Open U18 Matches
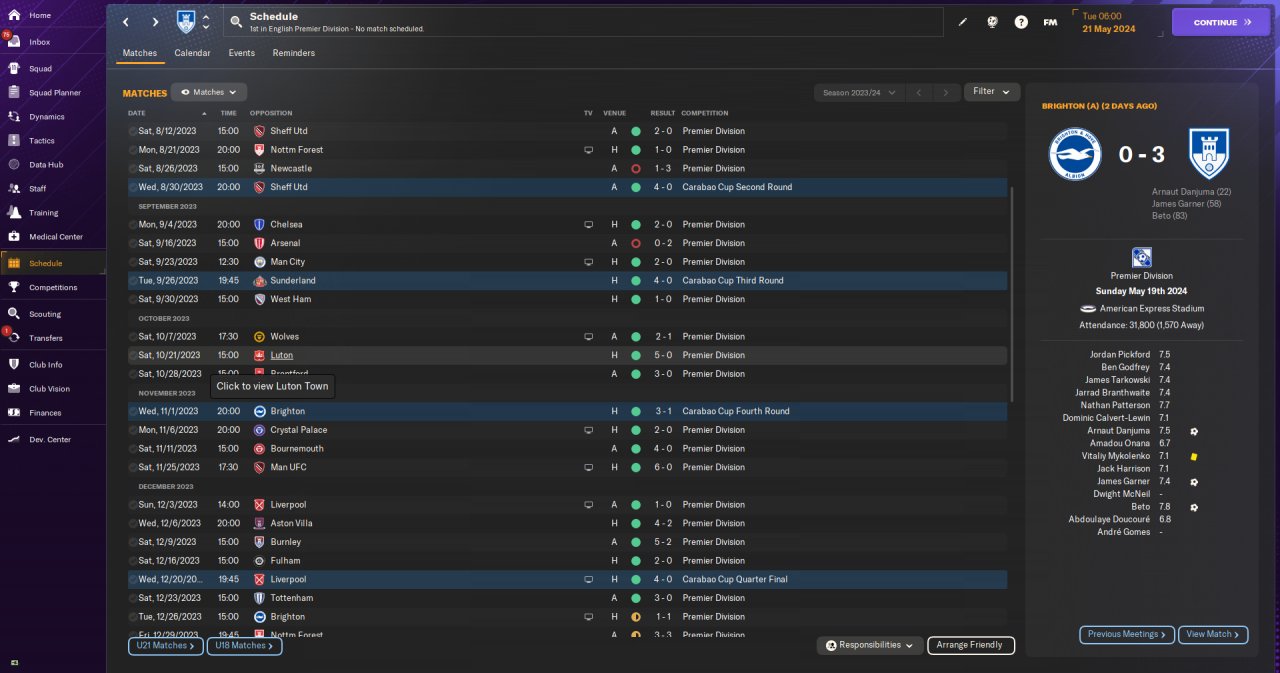 pos(245,646)
